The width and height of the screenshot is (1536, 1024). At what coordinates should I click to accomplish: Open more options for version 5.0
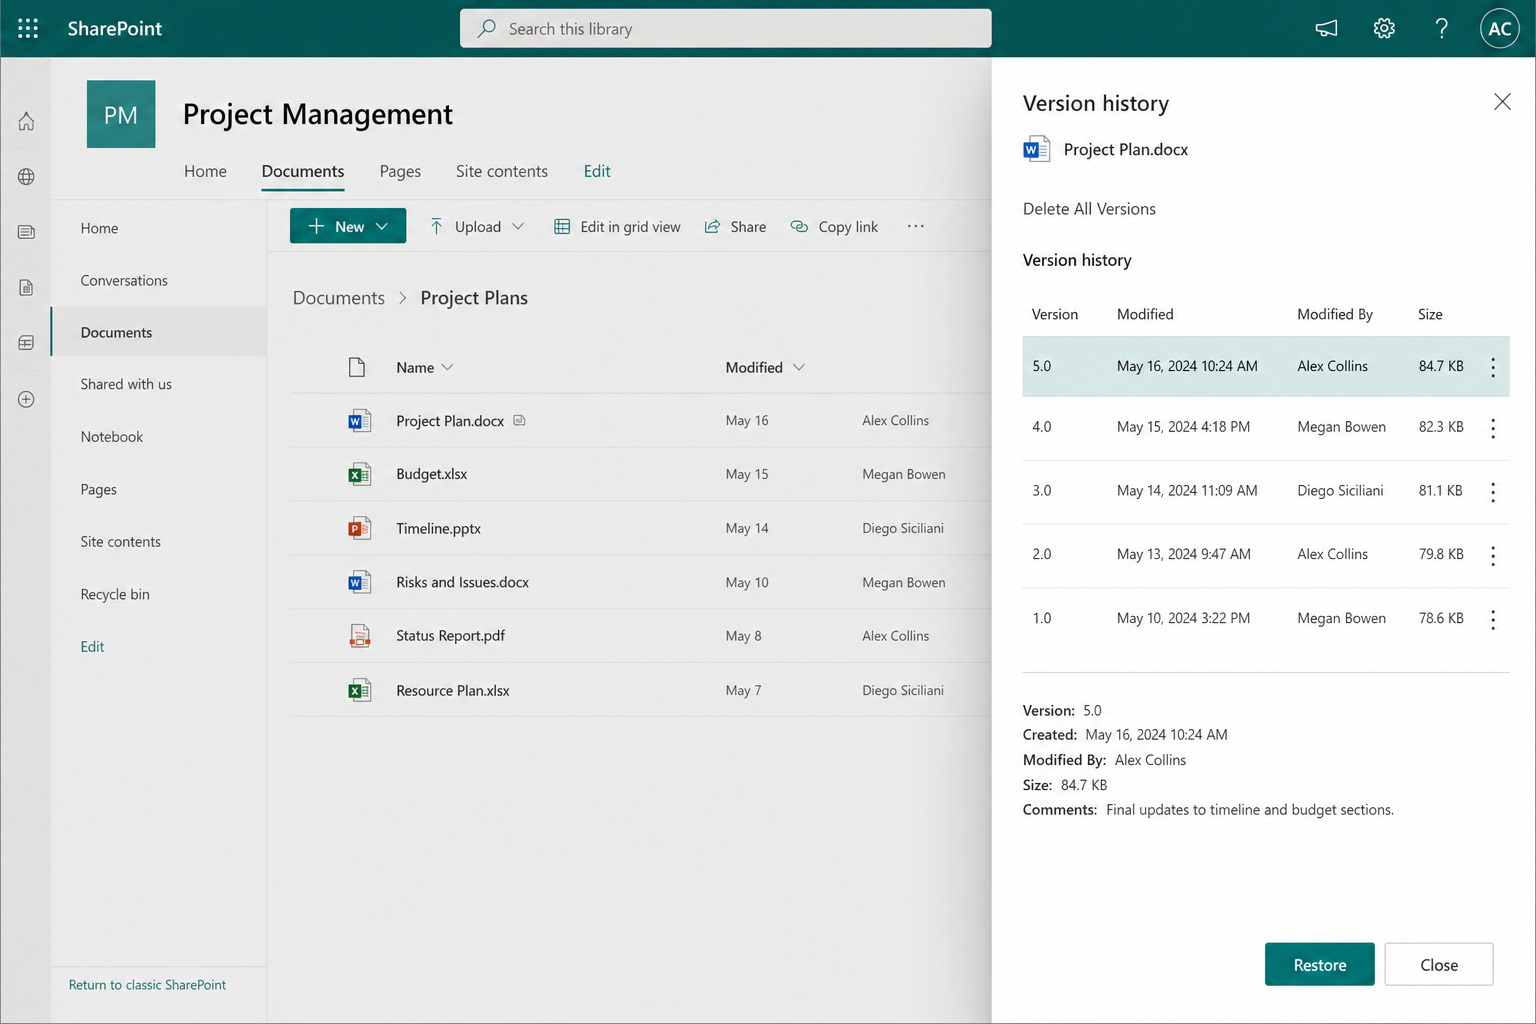tap(1493, 367)
